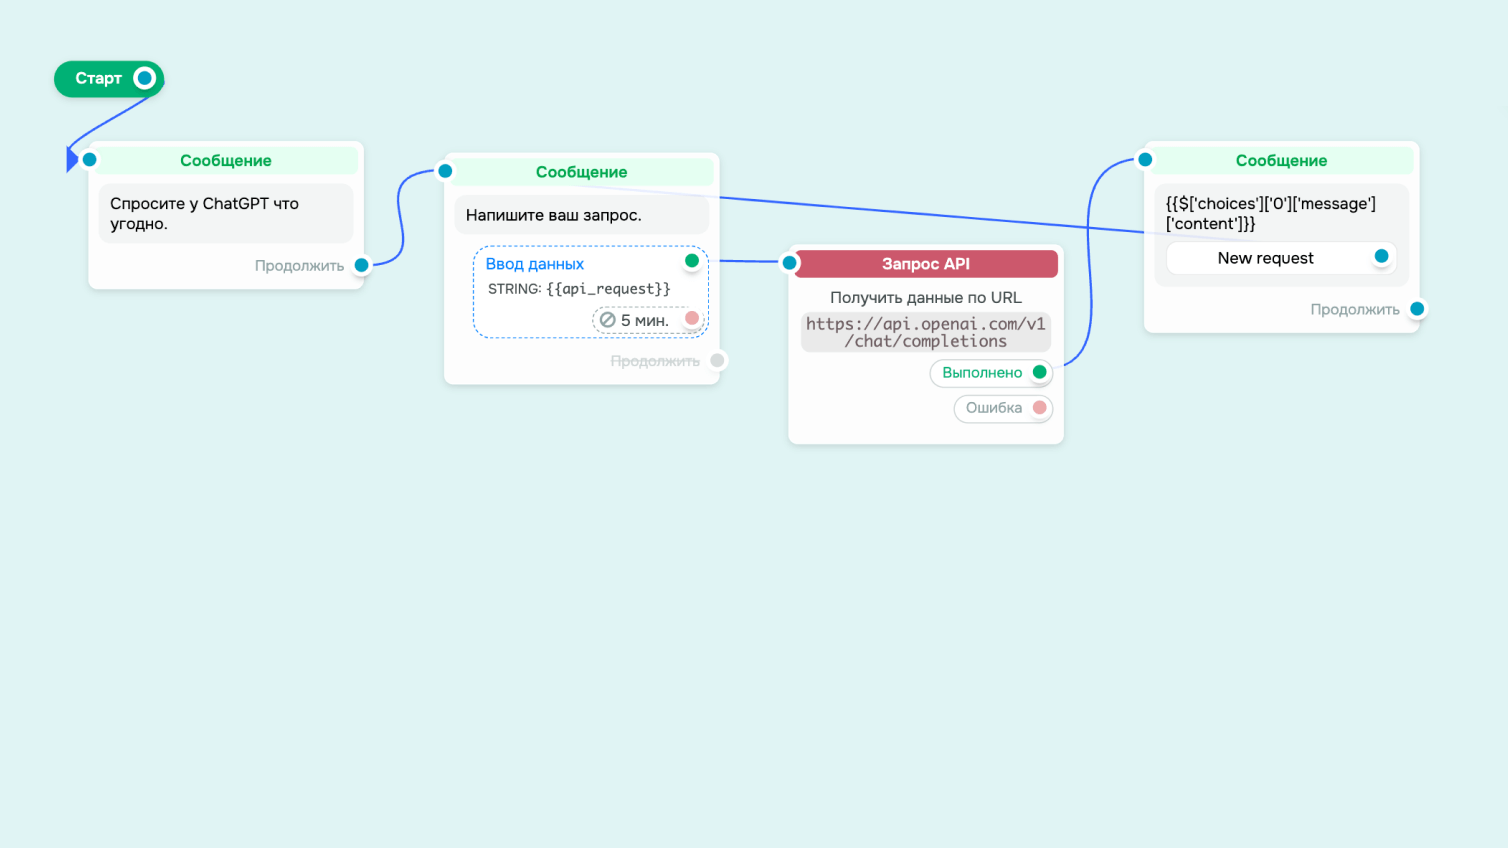Click text 'Напишите ваш запрос.'
Image resolution: width=1508 pixels, height=848 pixels.
point(554,215)
